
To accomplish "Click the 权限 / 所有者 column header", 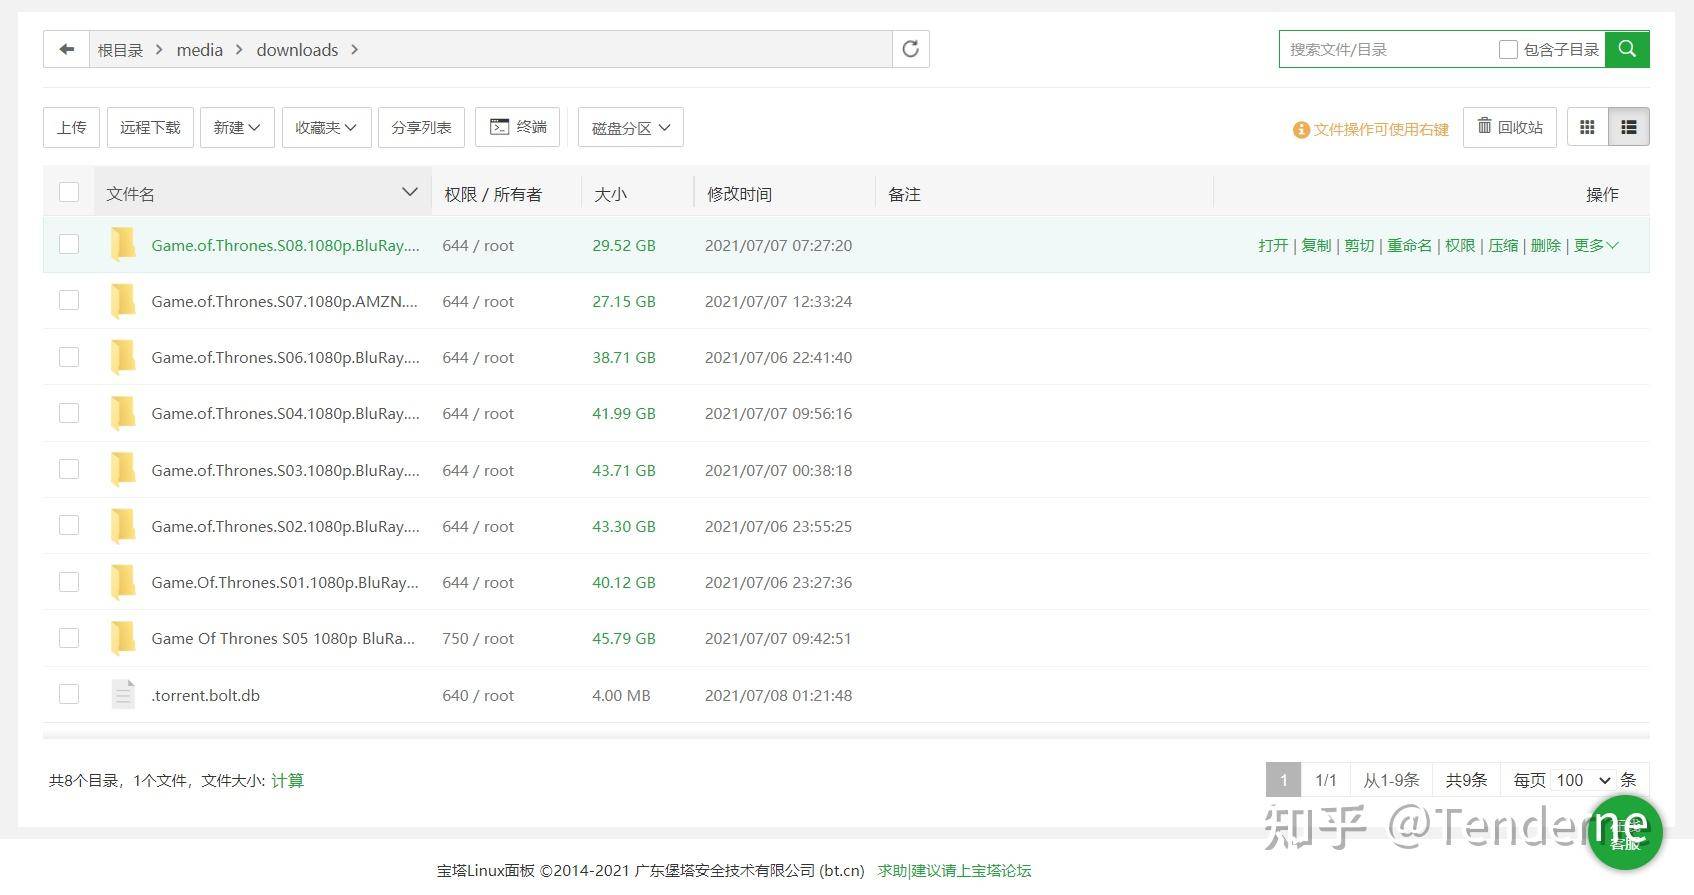I will tap(493, 194).
